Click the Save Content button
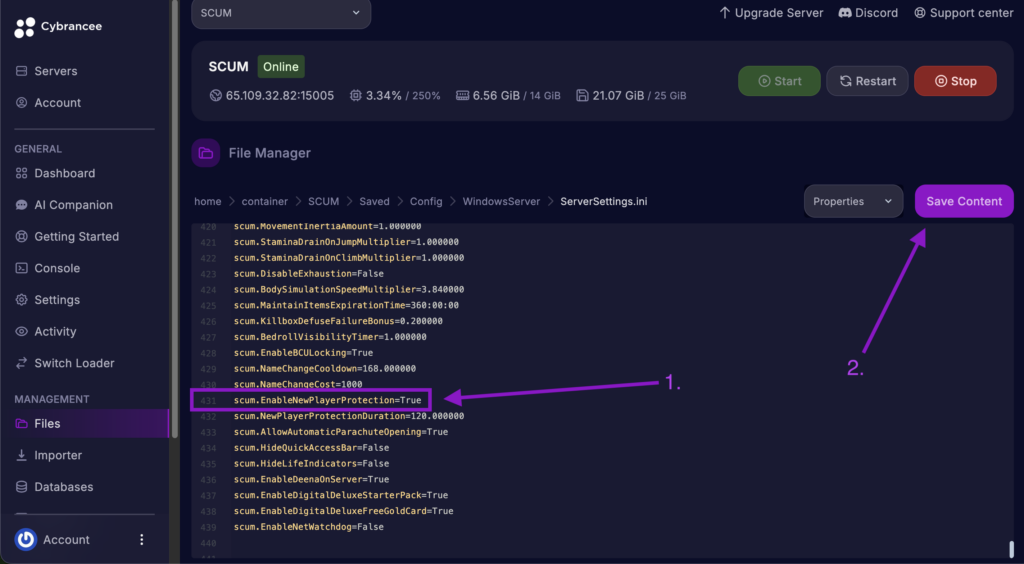The width and height of the screenshot is (1024, 564). click(x=964, y=201)
